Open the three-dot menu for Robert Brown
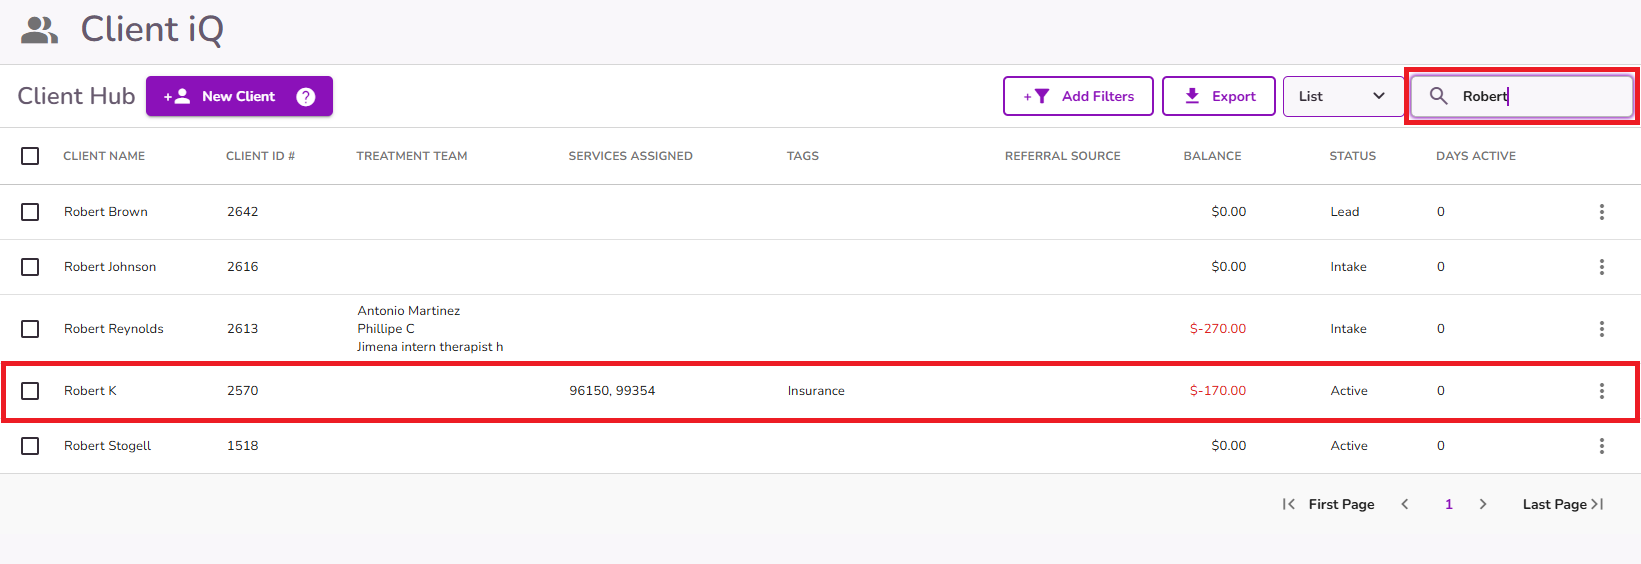 click(x=1601, y=212)
